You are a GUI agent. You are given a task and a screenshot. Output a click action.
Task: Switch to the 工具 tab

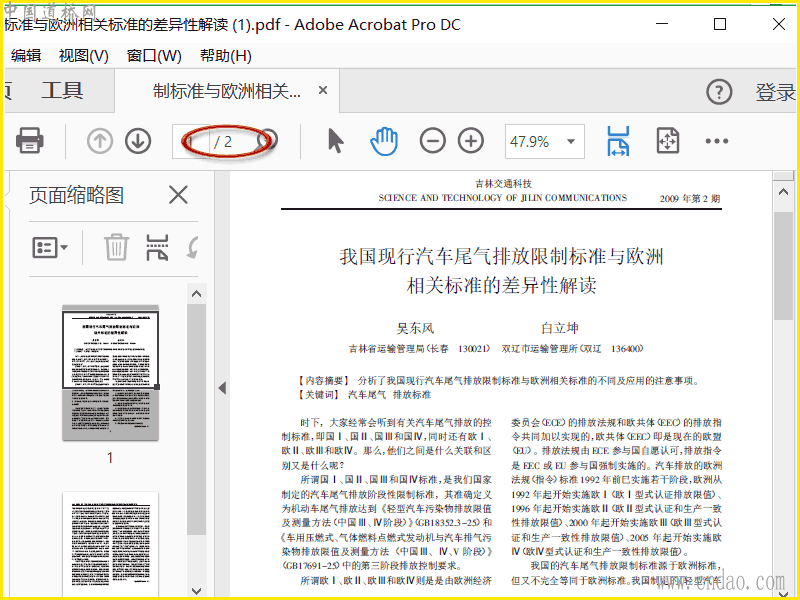coord(62,91)
